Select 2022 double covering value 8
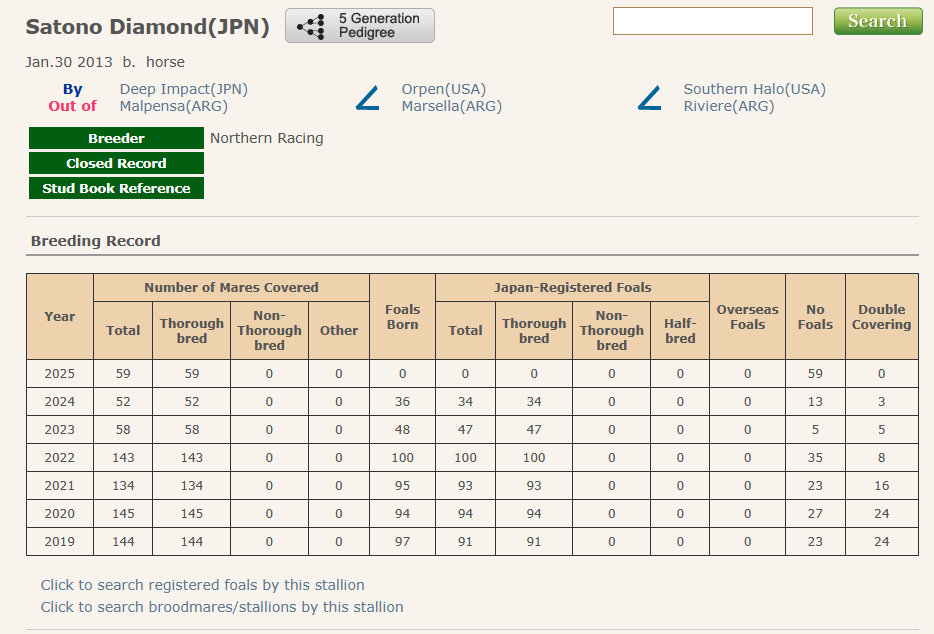The width and height of the screenshot is (934, 634). [x=882, y=458]
